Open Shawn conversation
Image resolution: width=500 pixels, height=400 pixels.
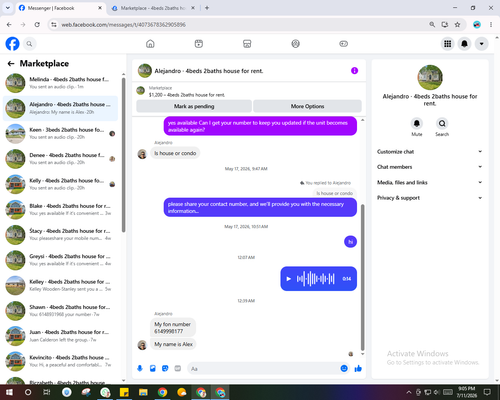point(60,310)
